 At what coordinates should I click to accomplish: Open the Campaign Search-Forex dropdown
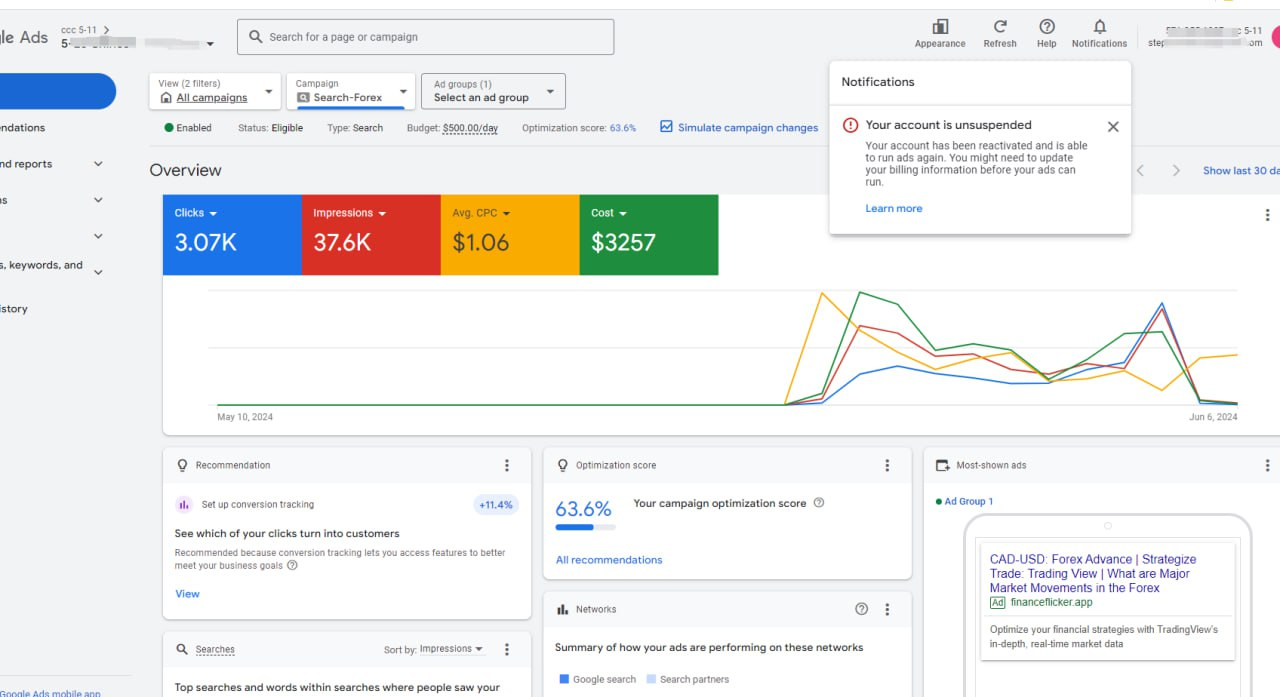[351, 91]
